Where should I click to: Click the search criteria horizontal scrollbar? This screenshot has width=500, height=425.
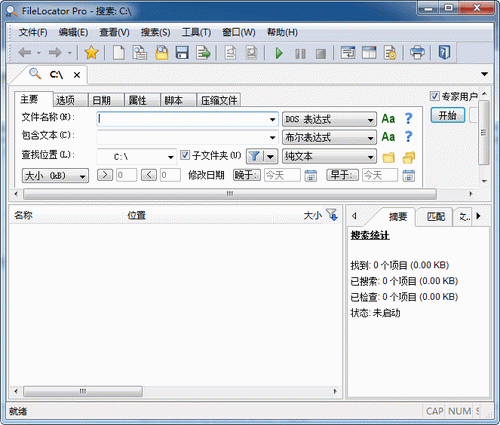tap(230, 194)
